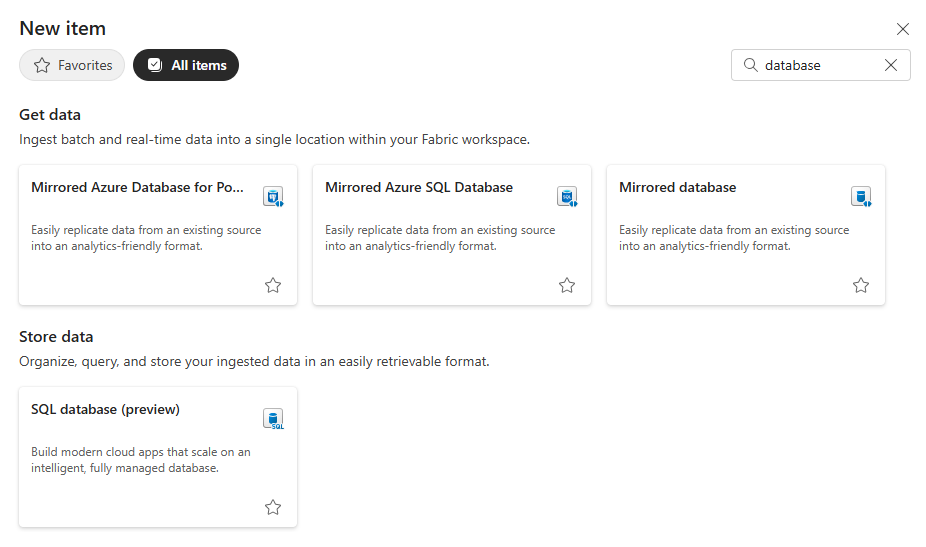This screenshot has height=547, width=926.
Task: Click the Mirrored database card icon
Action: click(861, 196)
